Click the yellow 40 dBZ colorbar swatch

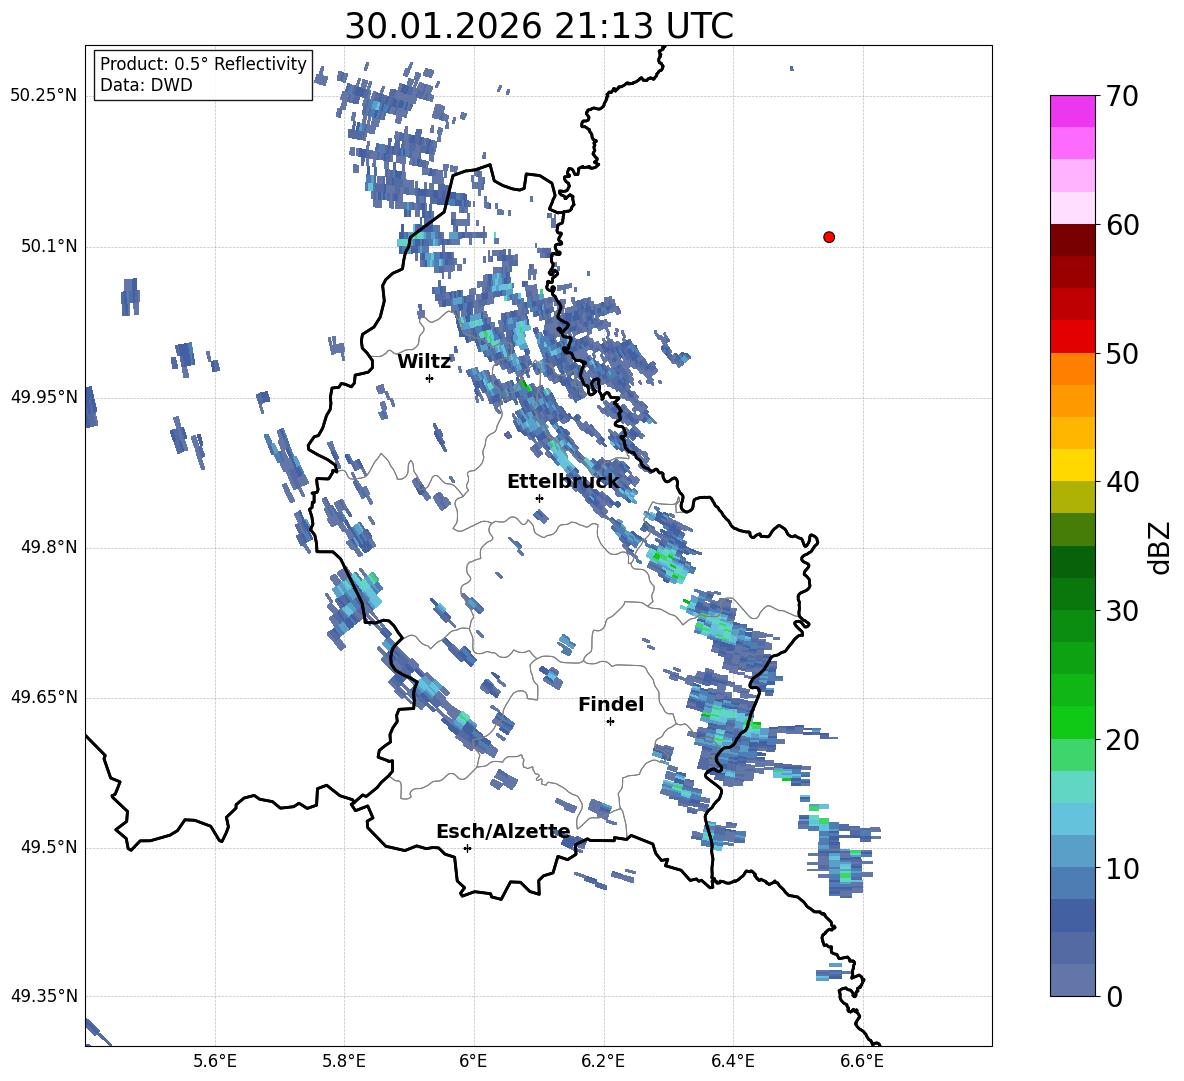tap(1073, 465)
